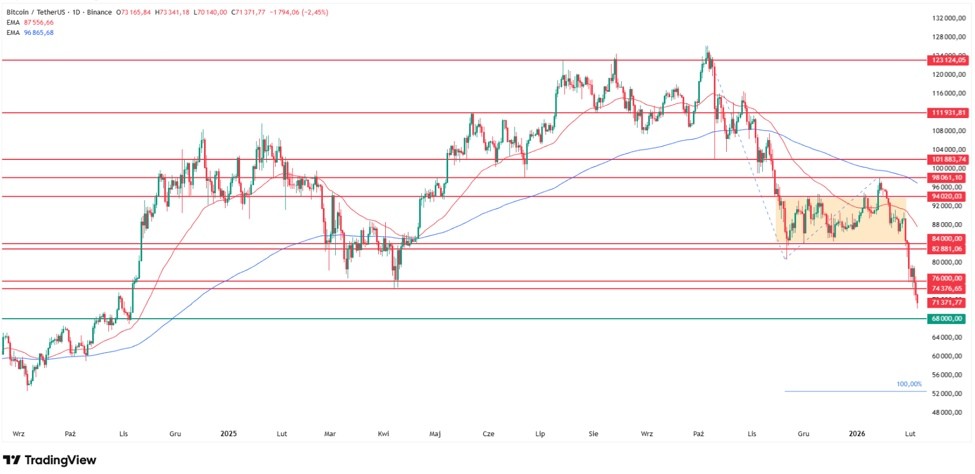The height and width of the screenshot is (474, 975).
Task: Click the 2025 marker on time axis
Action: (x=228, y=434)
